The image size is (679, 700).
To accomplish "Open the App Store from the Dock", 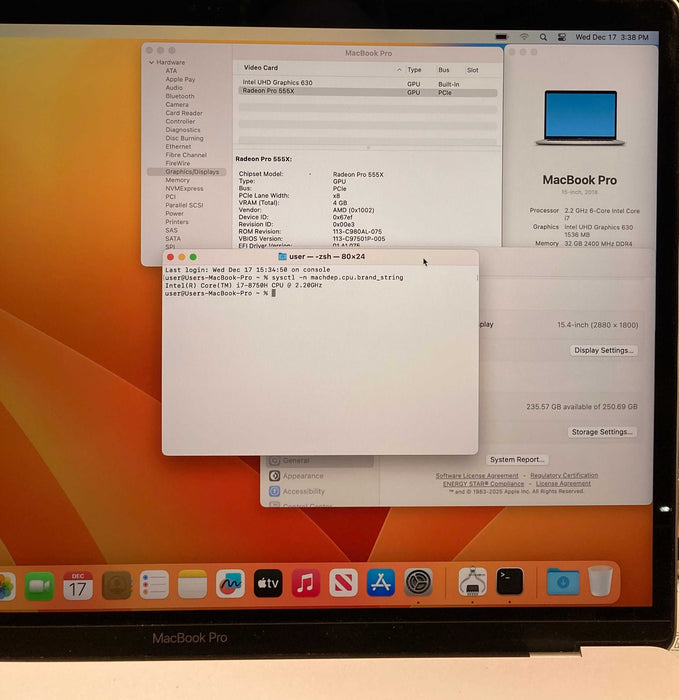I will [x=381, y=582].
